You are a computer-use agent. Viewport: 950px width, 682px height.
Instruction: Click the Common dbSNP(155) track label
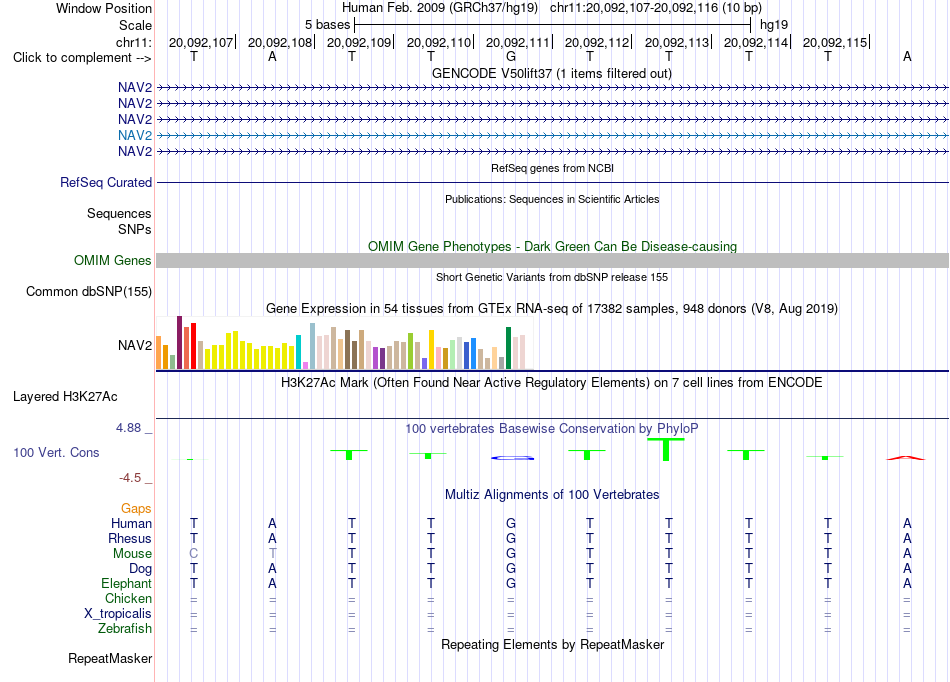click(88, 291)
